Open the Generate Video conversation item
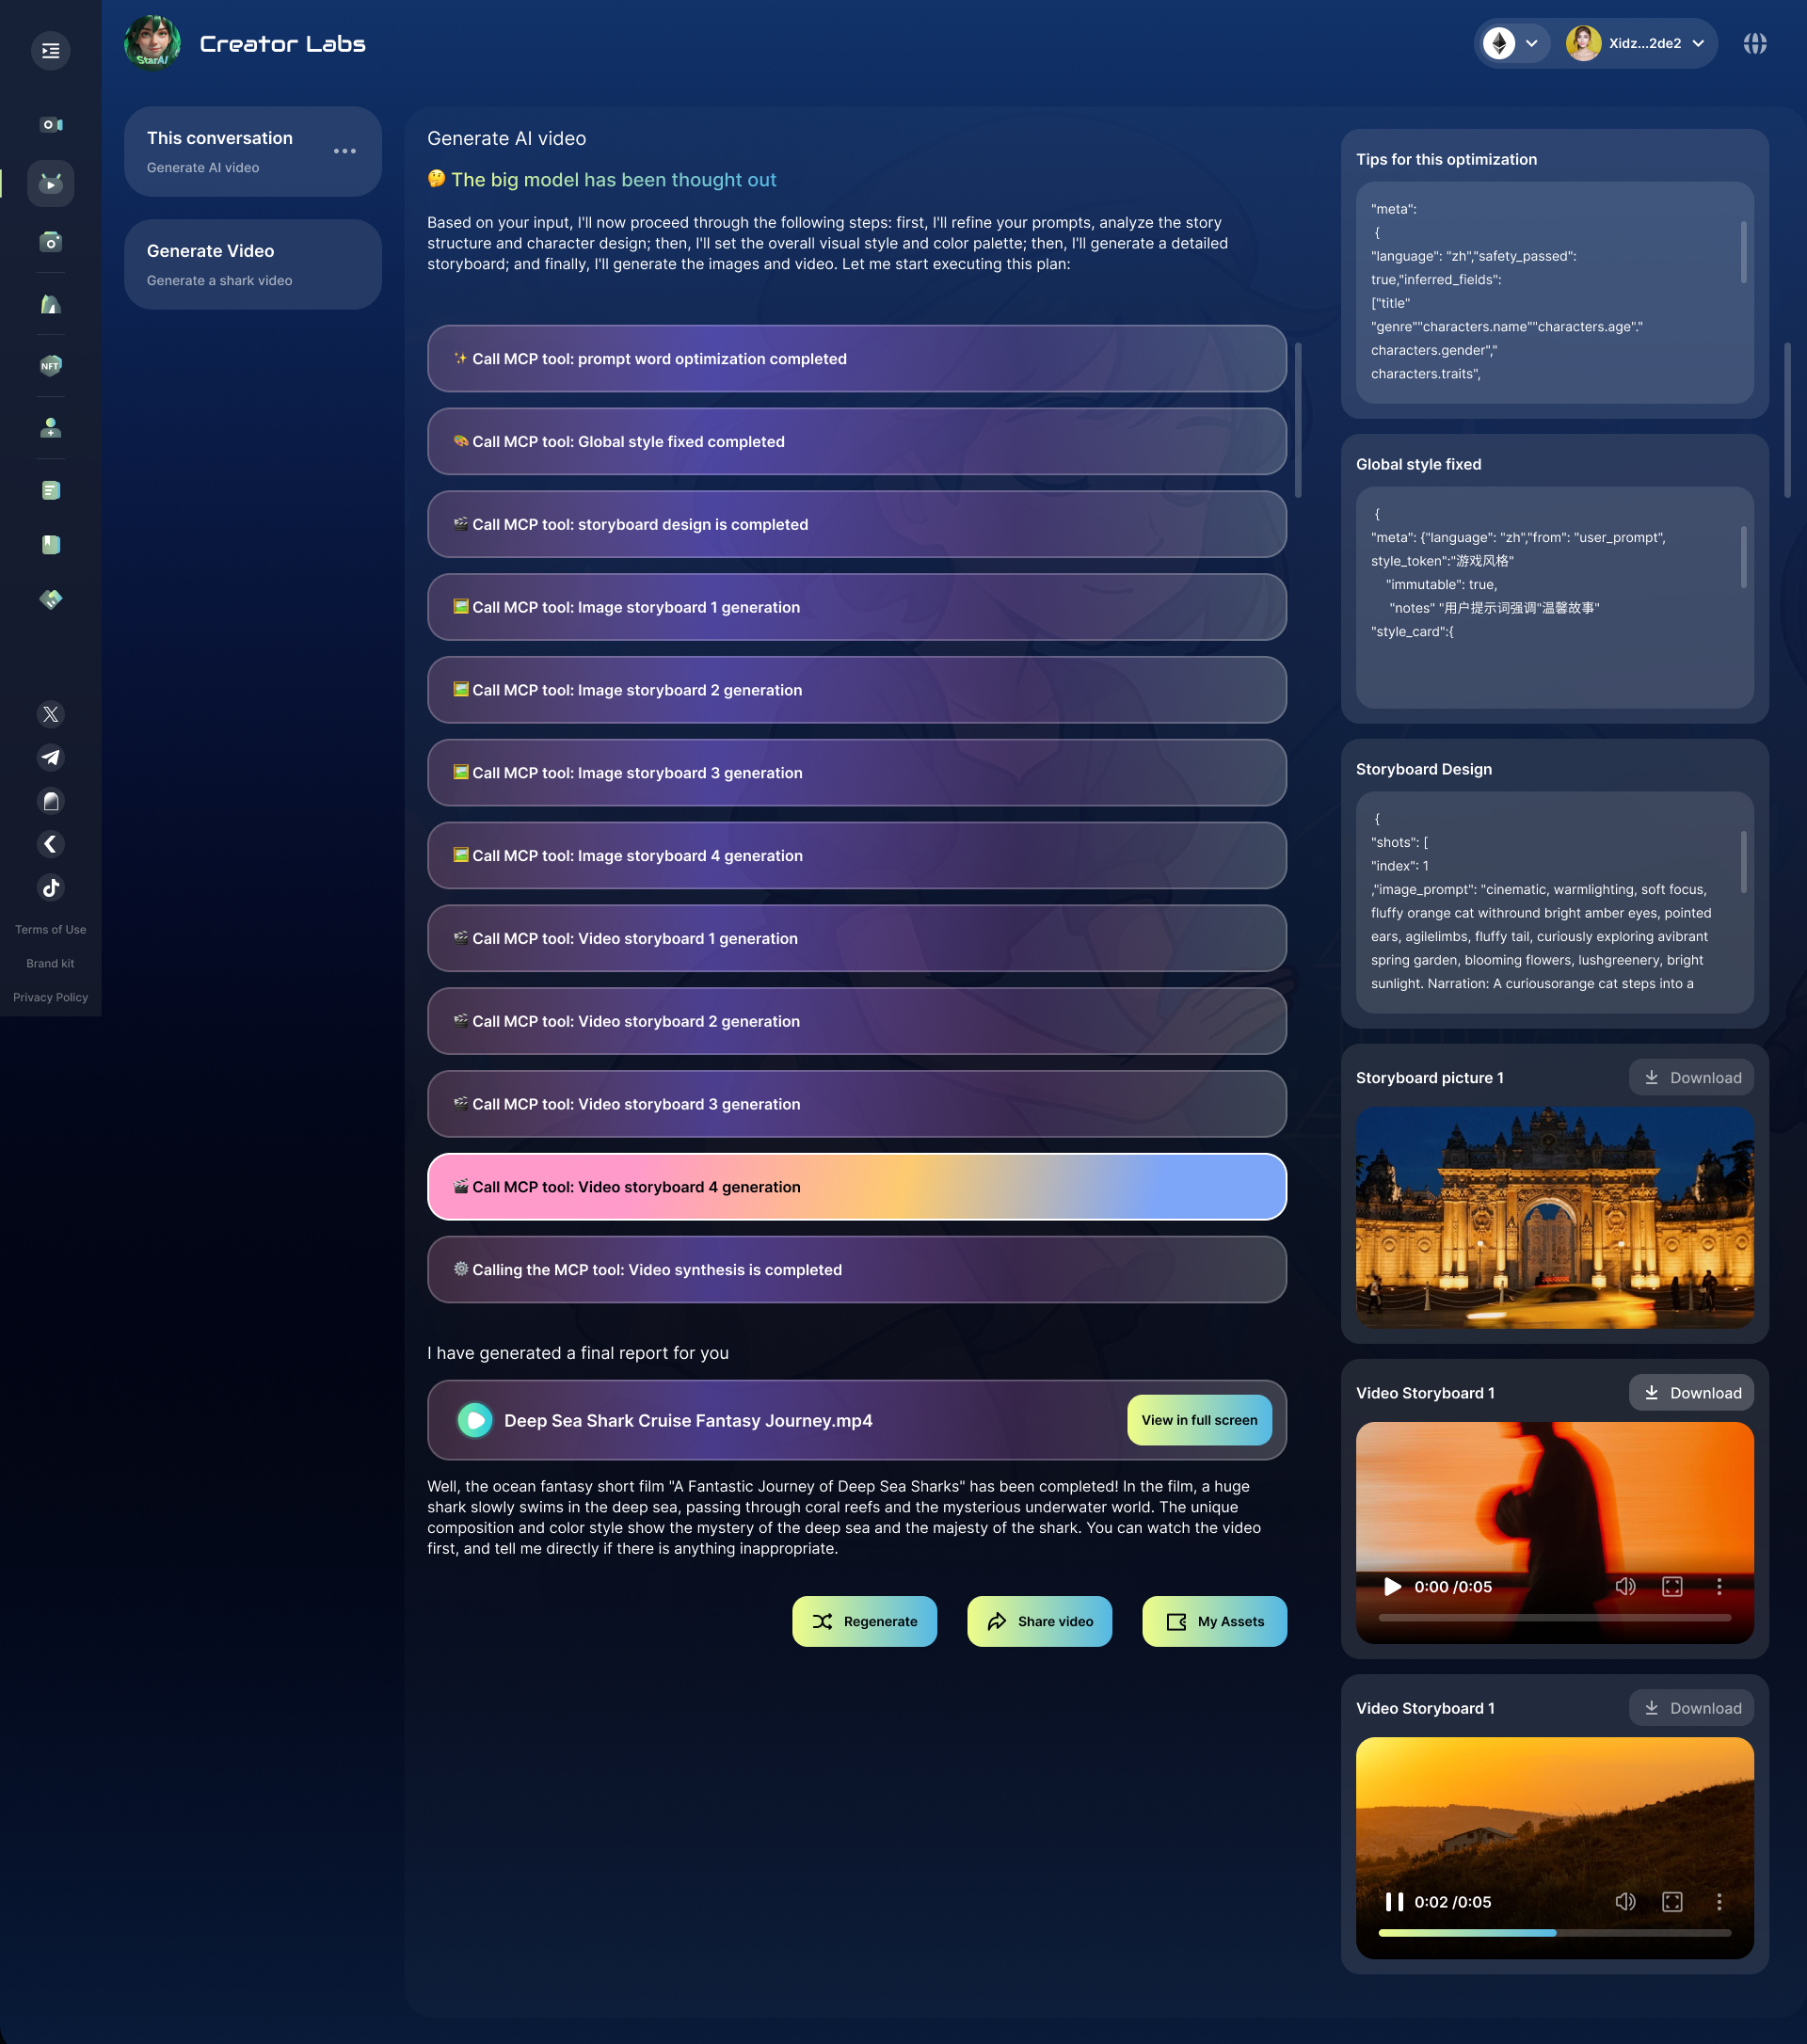This screenshot has width=1807, height=2044. (252, 264)
